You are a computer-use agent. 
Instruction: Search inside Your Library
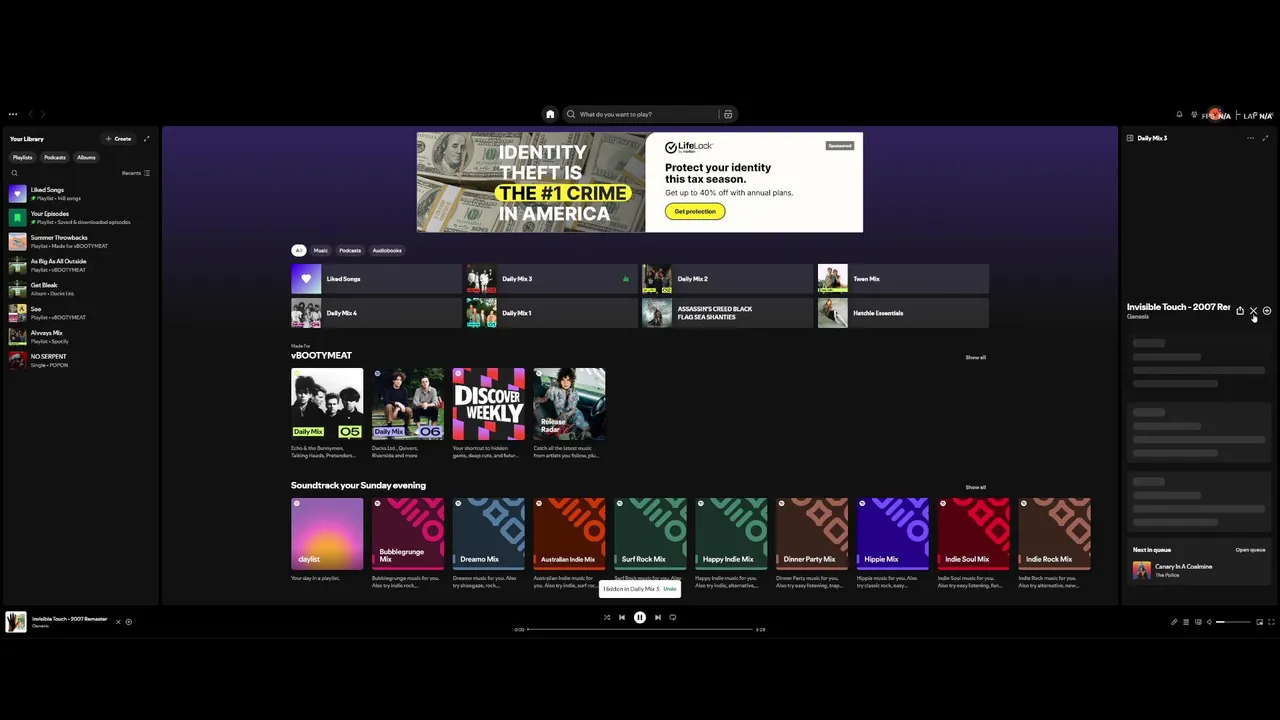point(14,173)
